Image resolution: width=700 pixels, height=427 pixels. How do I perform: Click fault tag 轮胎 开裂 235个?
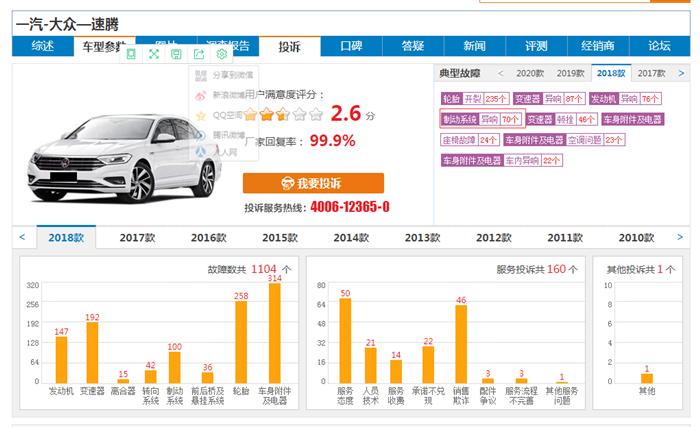475,99
